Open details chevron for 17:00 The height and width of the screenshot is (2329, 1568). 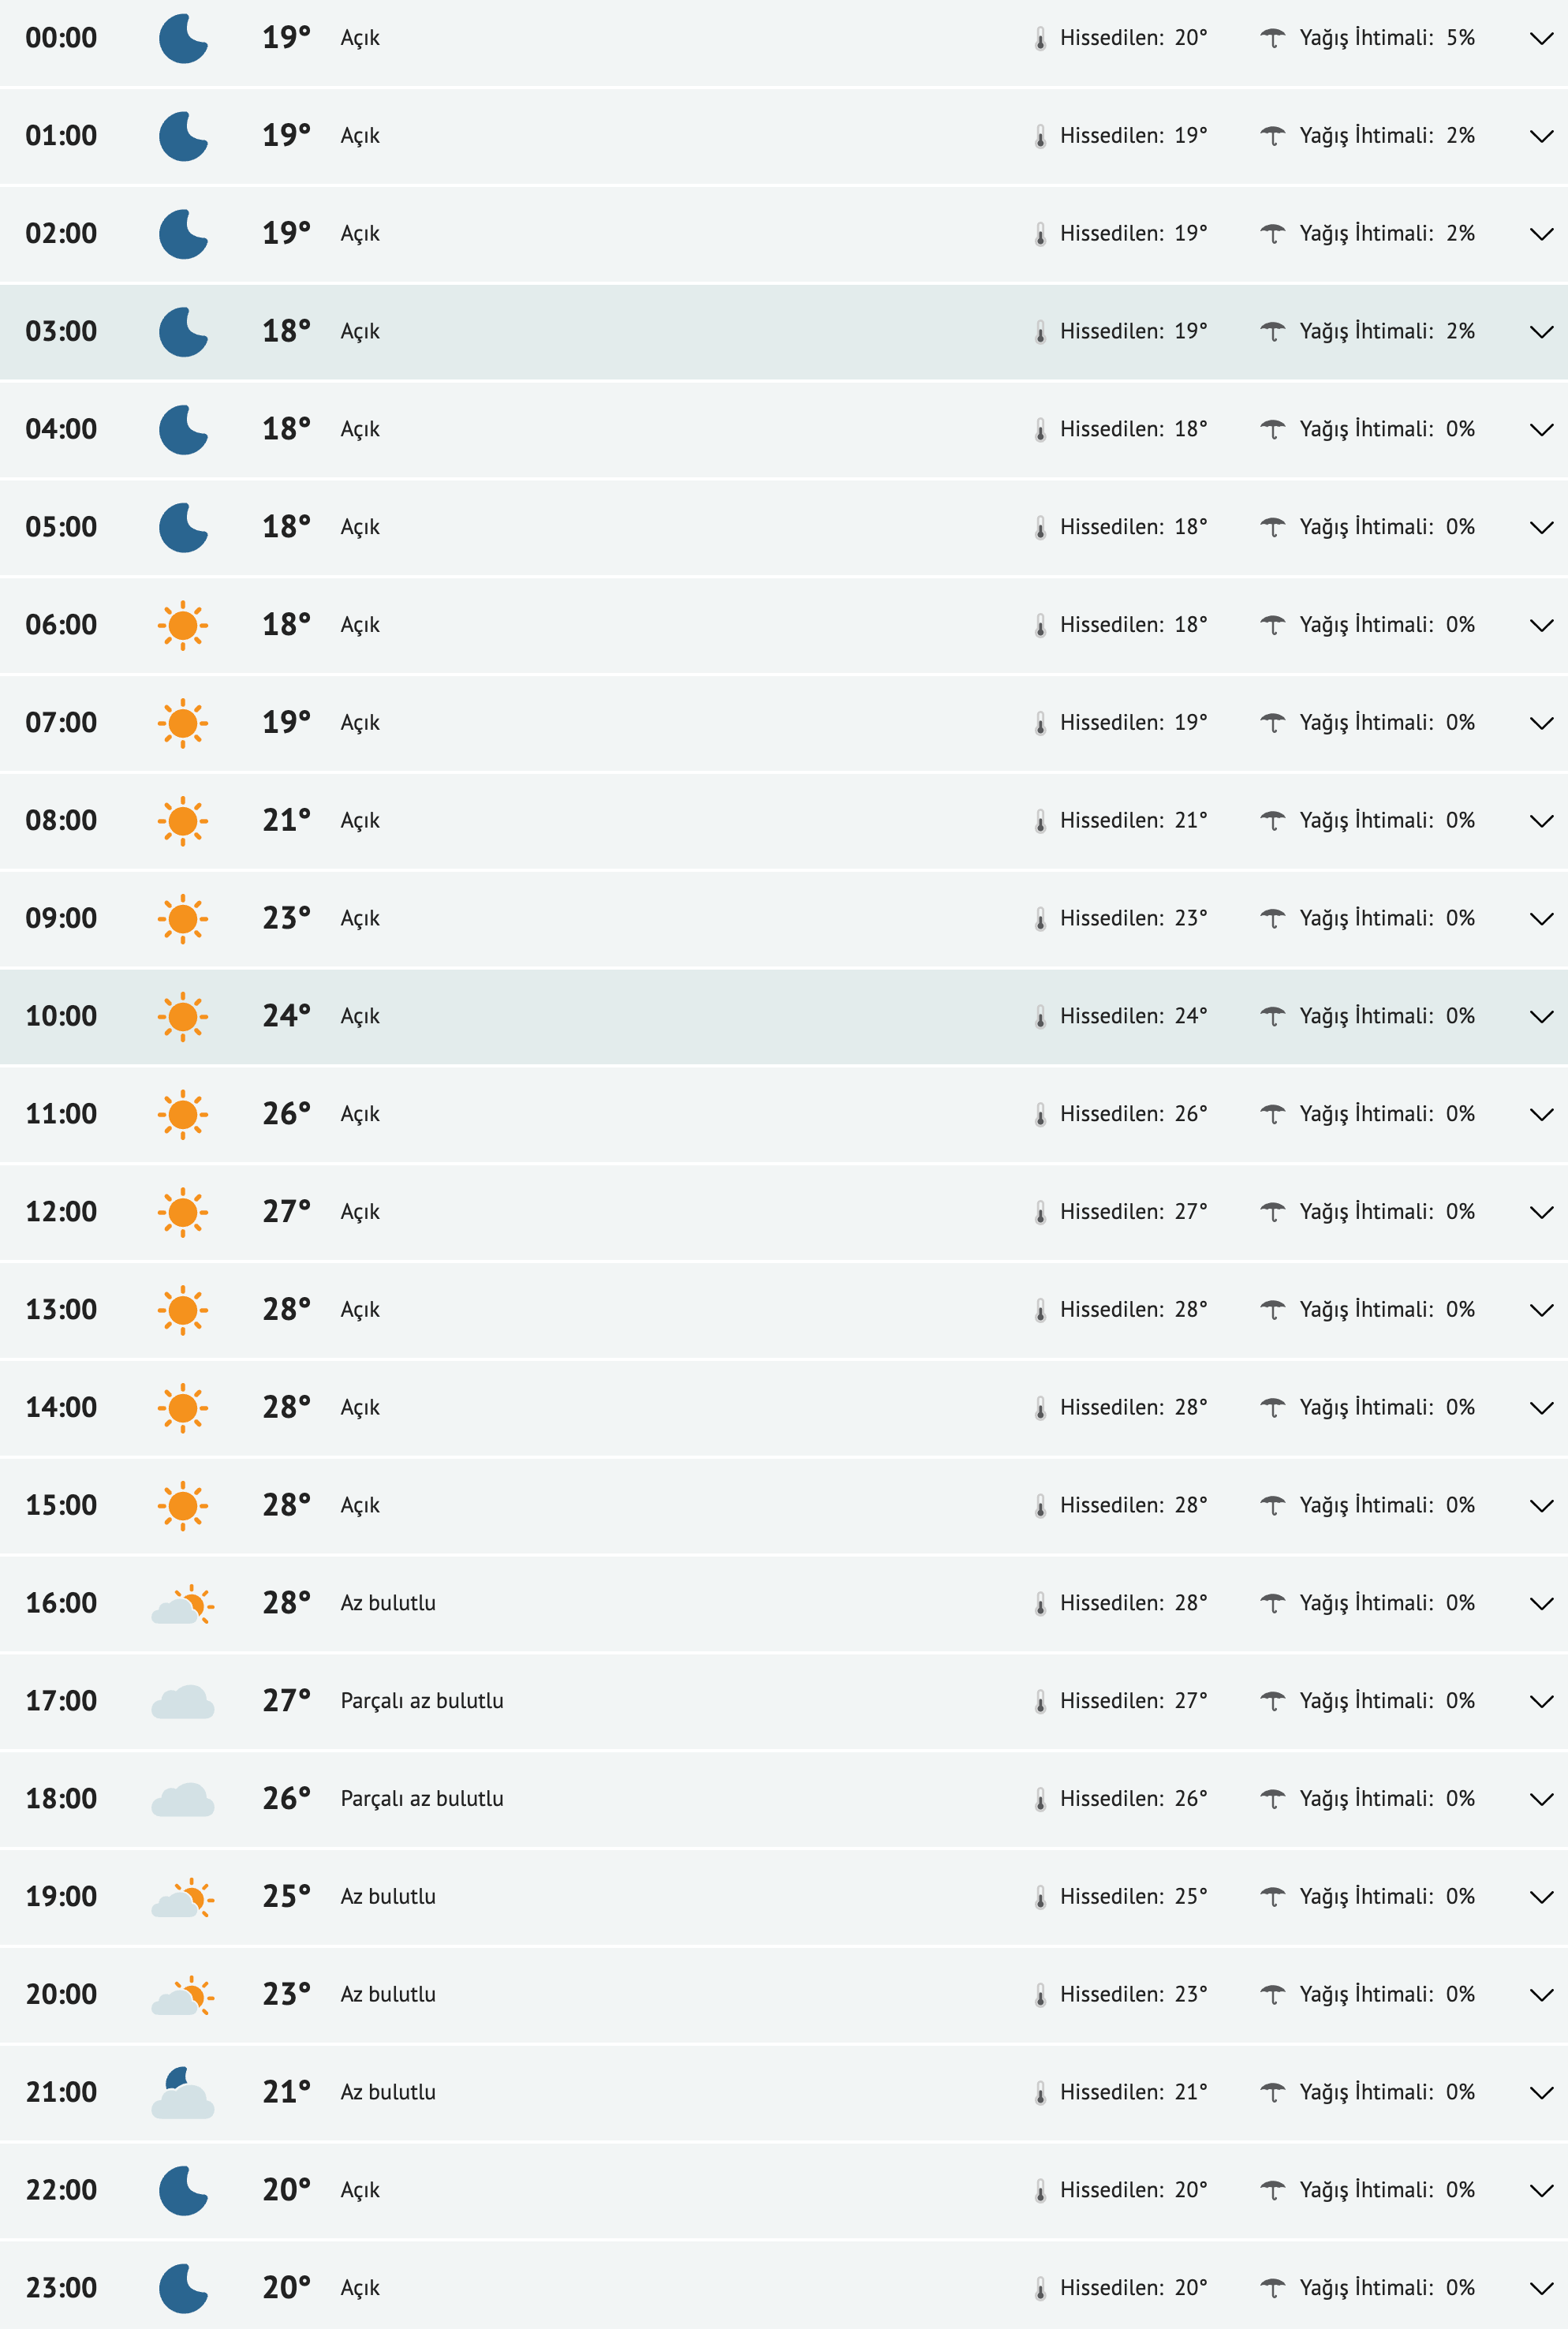pos(1541,1702)
